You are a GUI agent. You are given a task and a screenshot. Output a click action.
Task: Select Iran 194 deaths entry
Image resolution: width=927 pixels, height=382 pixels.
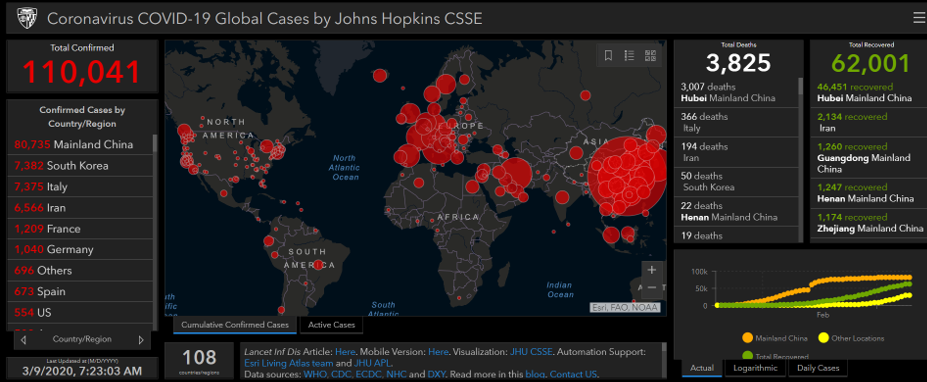(x=736, y=152)
